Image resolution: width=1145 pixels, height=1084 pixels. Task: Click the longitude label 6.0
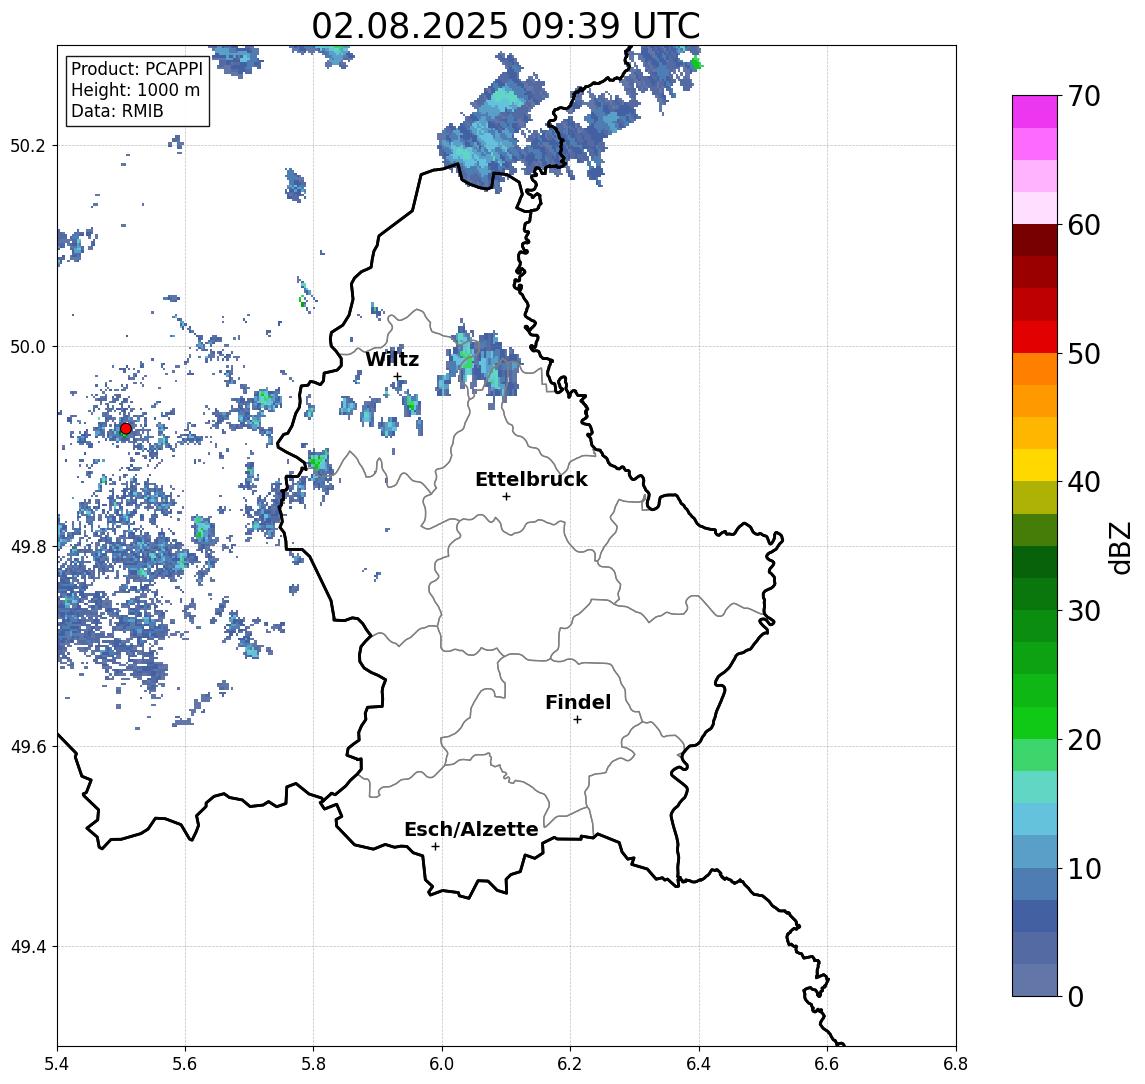coord(442,1064)
